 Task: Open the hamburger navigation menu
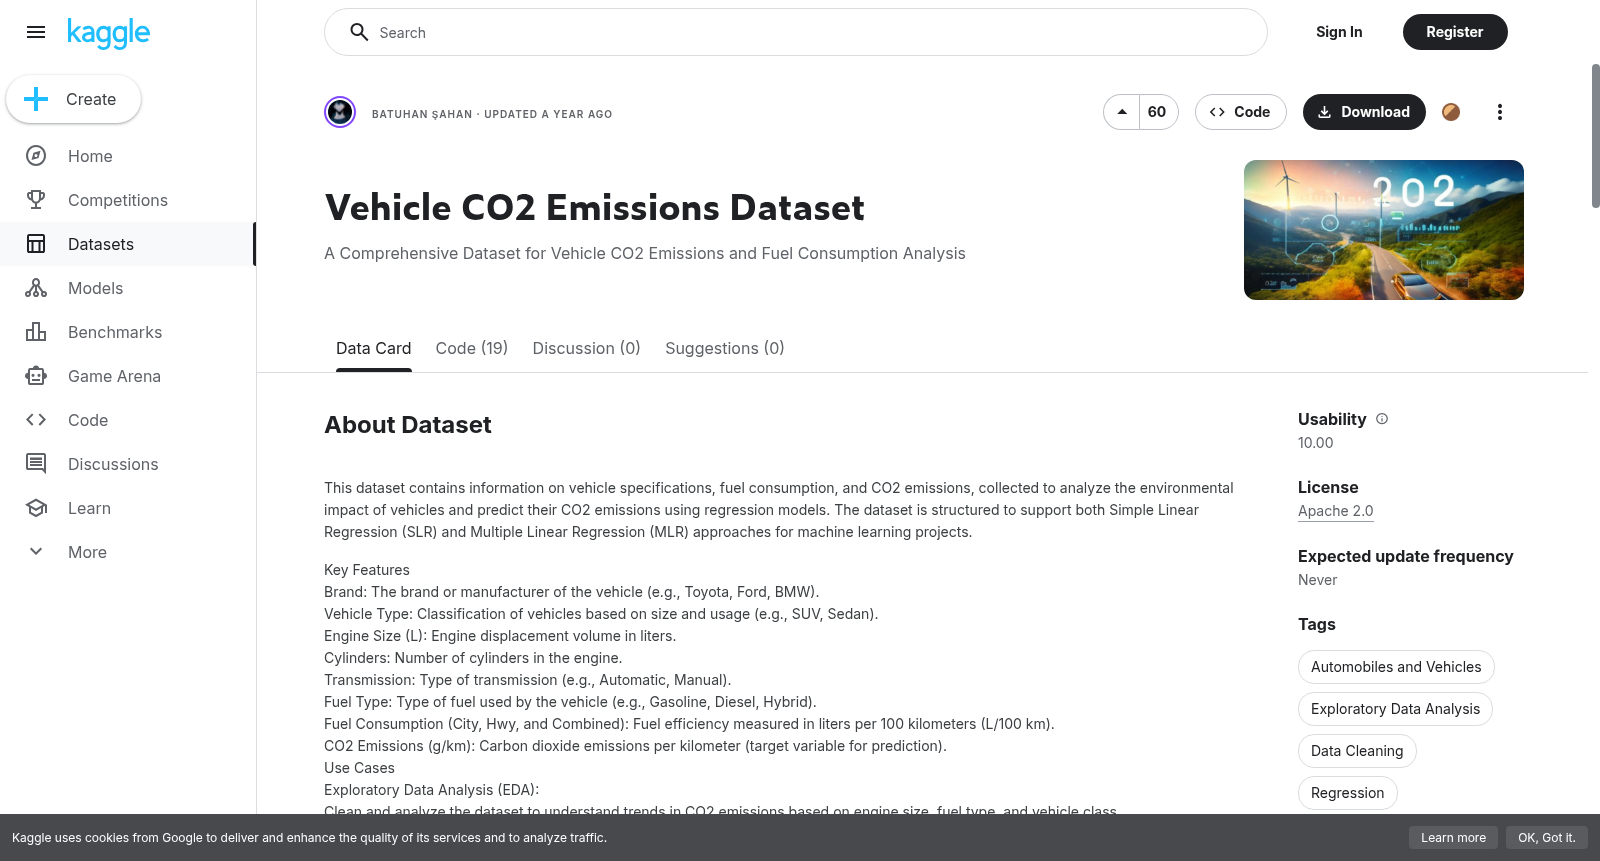click(x=36, y=32)
